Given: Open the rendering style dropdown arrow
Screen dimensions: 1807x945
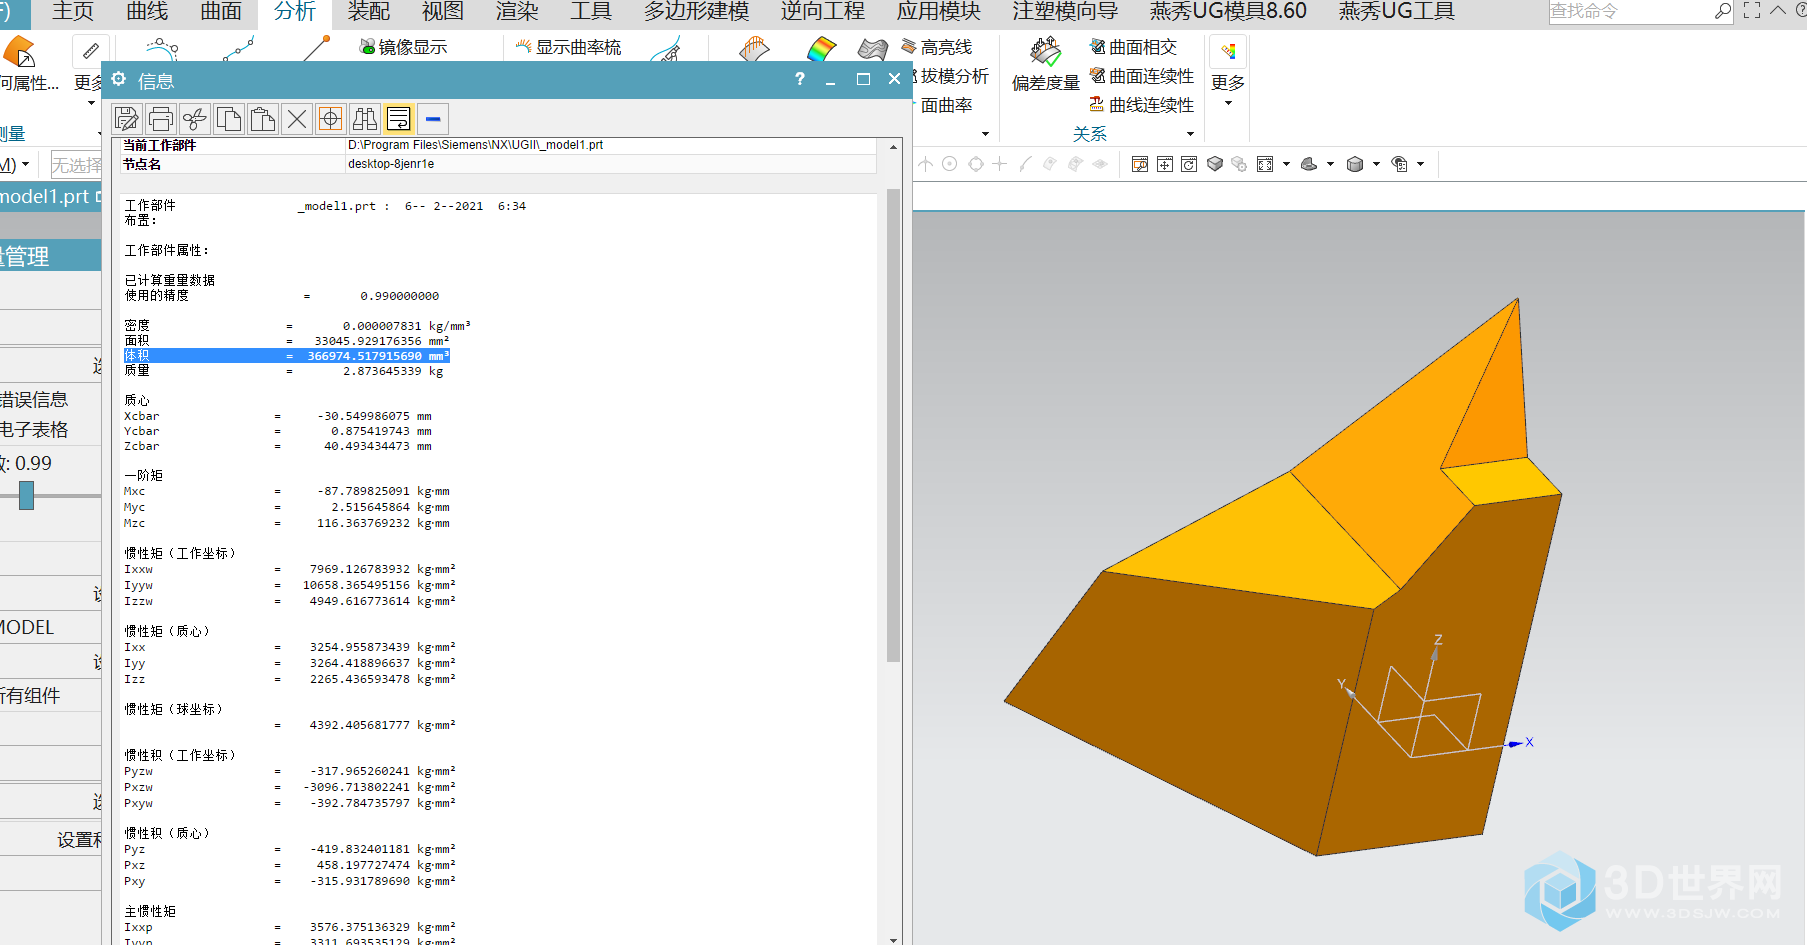Looking at the screenshot, I should pyautogui.click(x=1376, y=164).
